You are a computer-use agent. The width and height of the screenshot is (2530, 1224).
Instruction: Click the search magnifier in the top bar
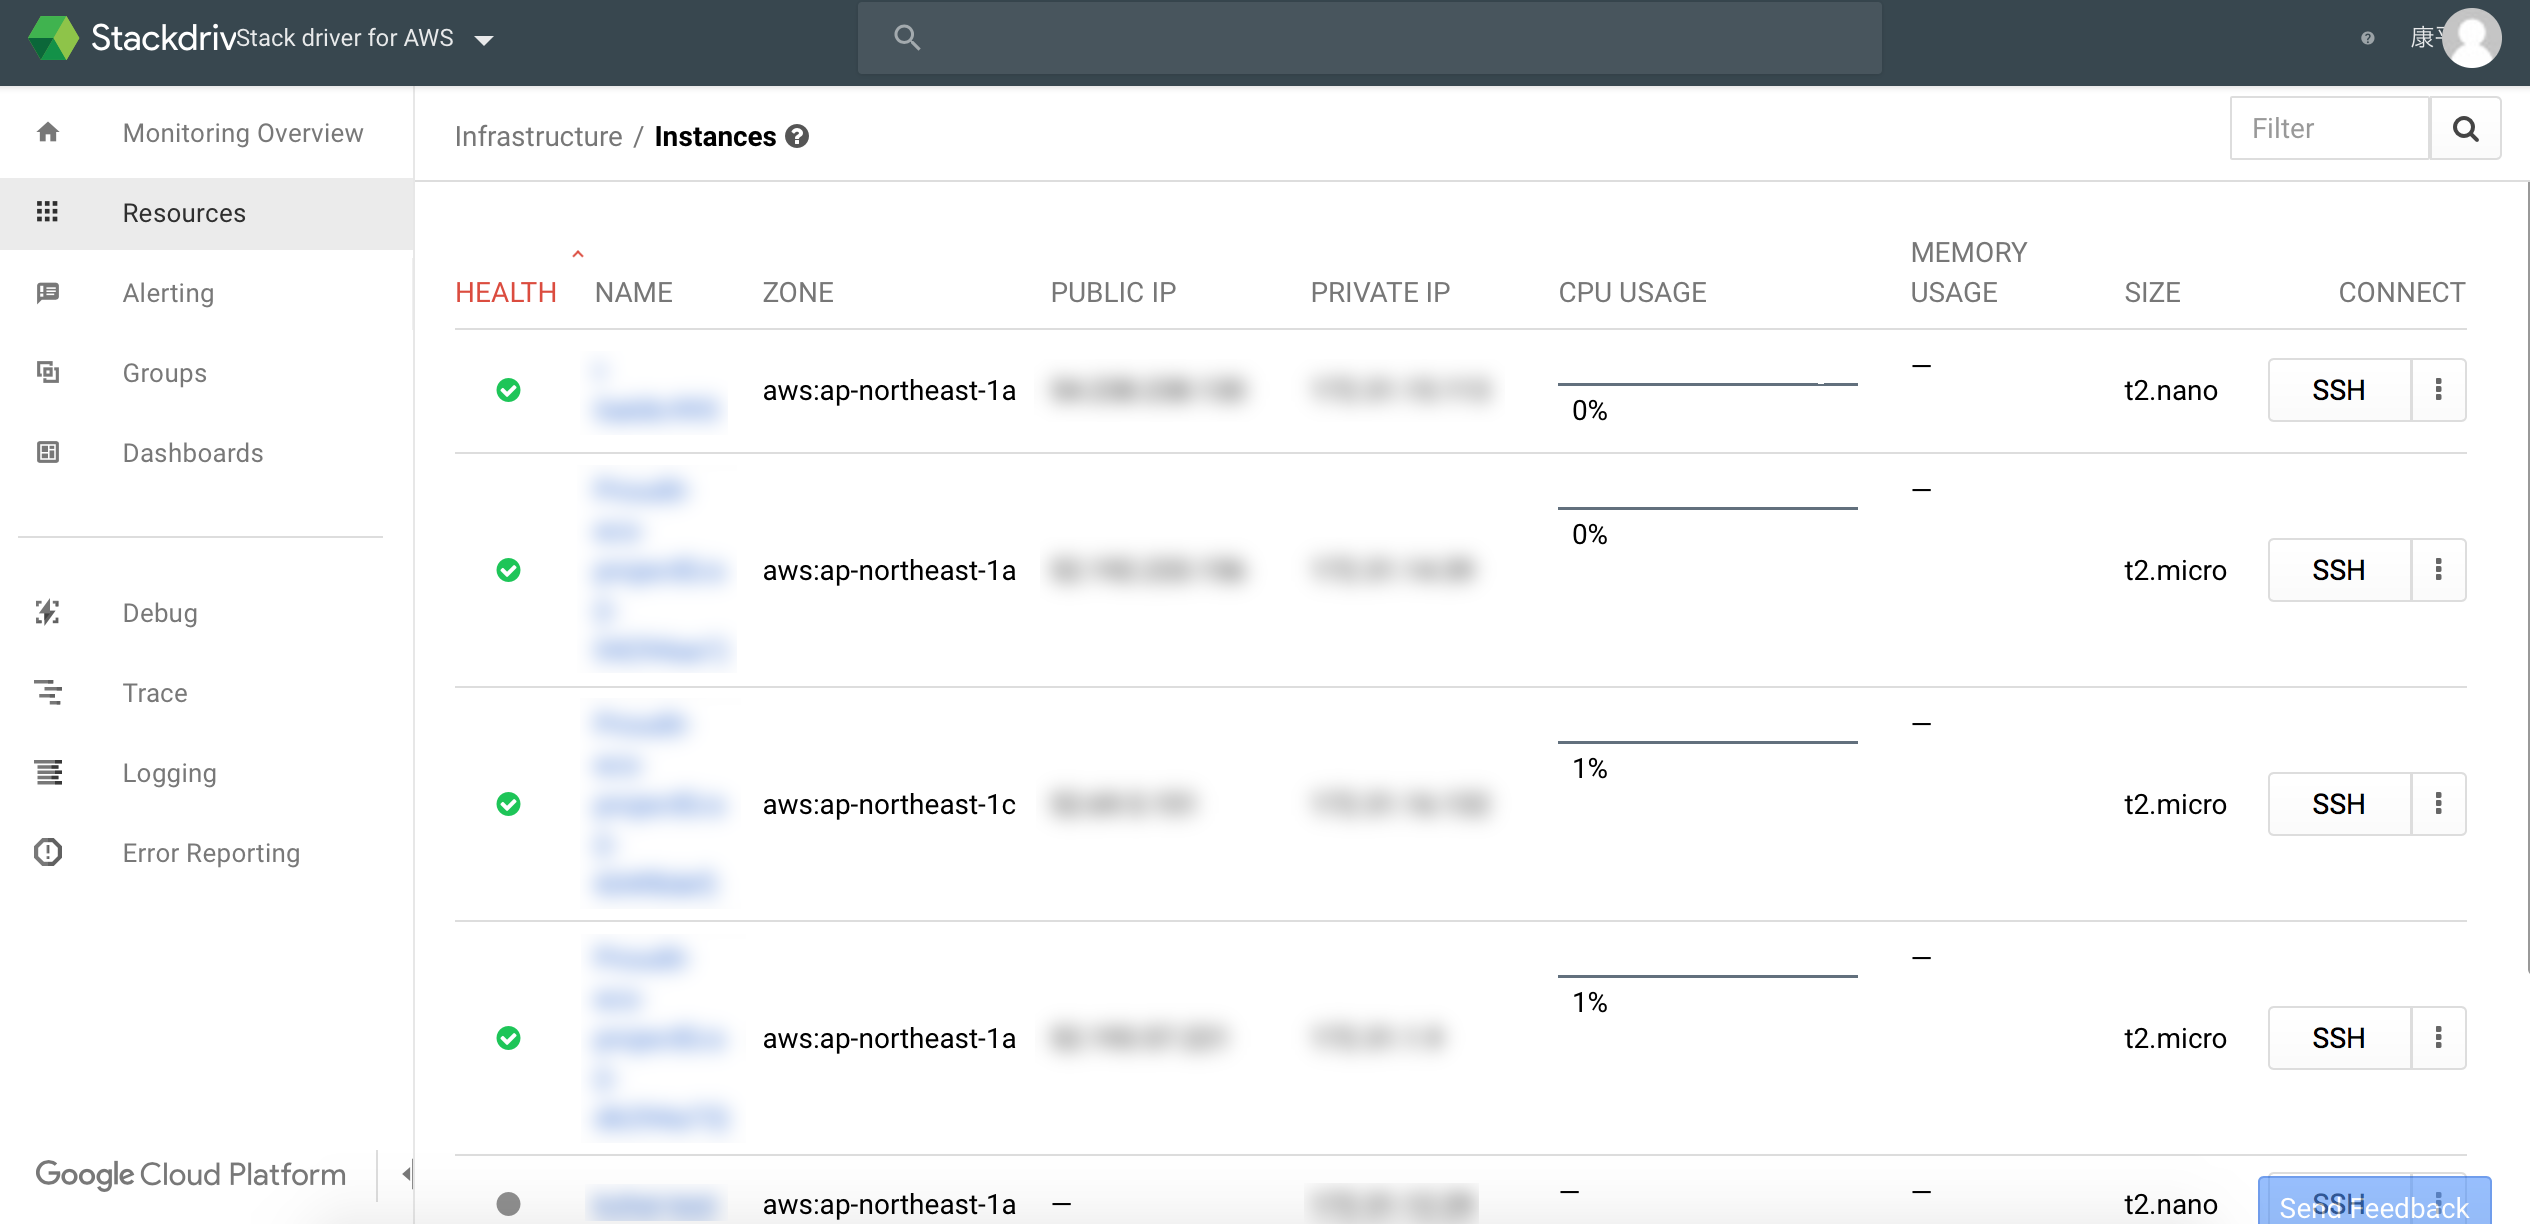click(x=907, y=36)
